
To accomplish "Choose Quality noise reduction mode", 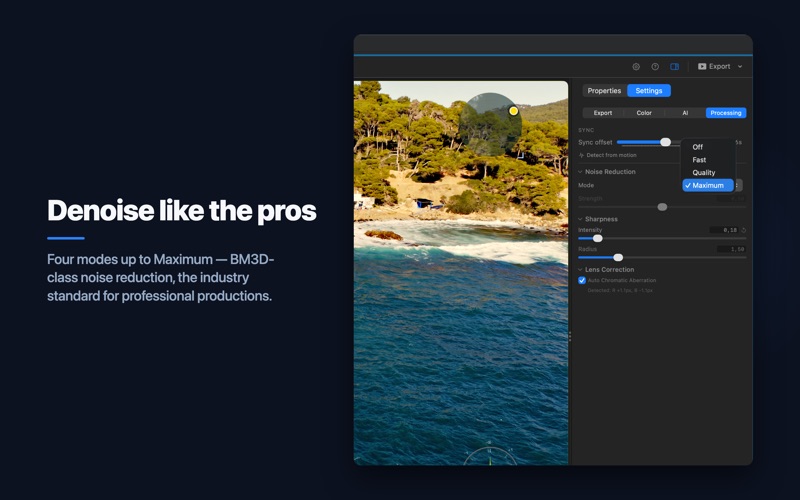I will point(708,172).
